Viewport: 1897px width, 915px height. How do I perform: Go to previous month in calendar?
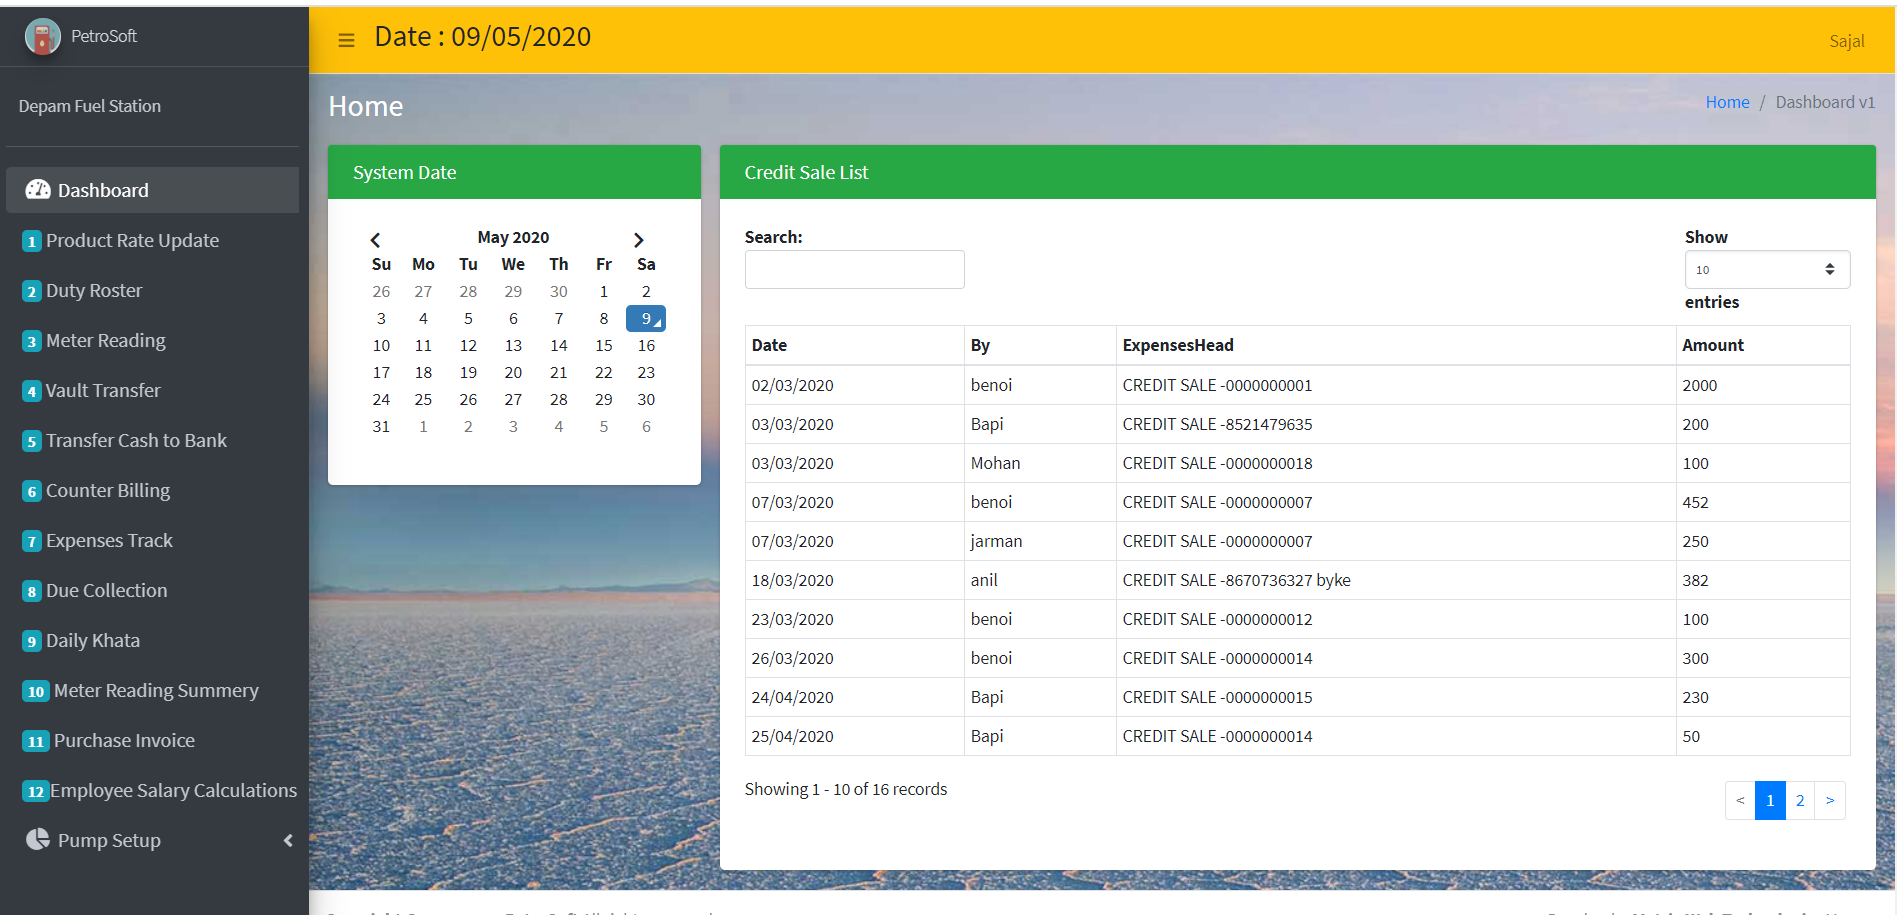point(375,240)
